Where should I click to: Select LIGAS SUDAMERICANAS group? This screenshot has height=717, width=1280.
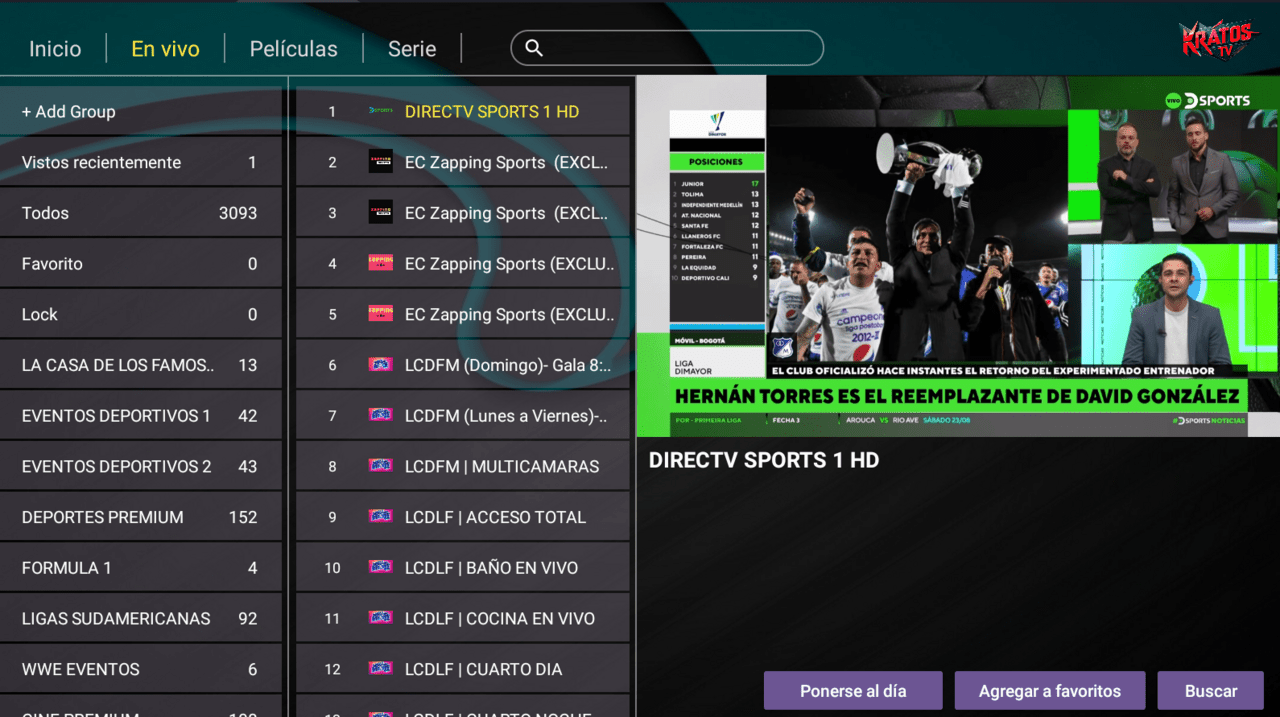coord(141,618)
